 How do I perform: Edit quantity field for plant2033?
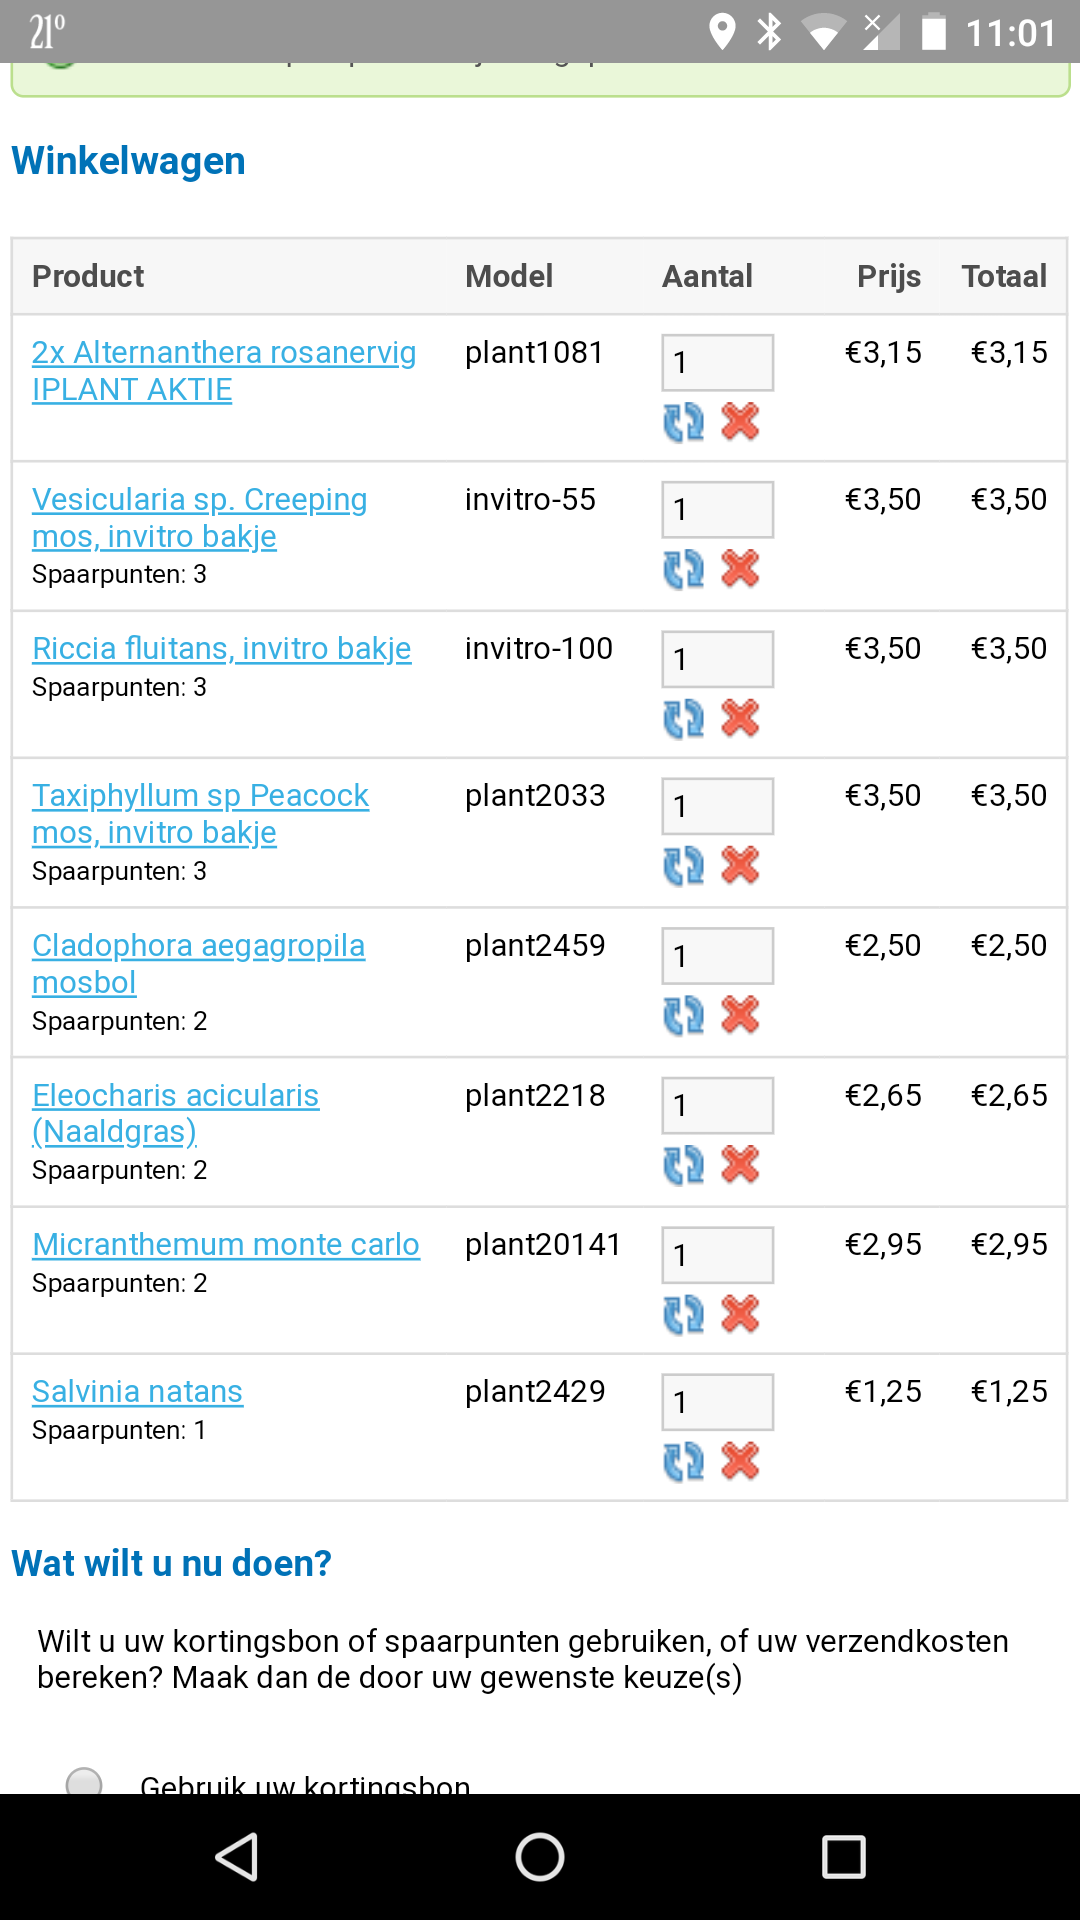717,806
